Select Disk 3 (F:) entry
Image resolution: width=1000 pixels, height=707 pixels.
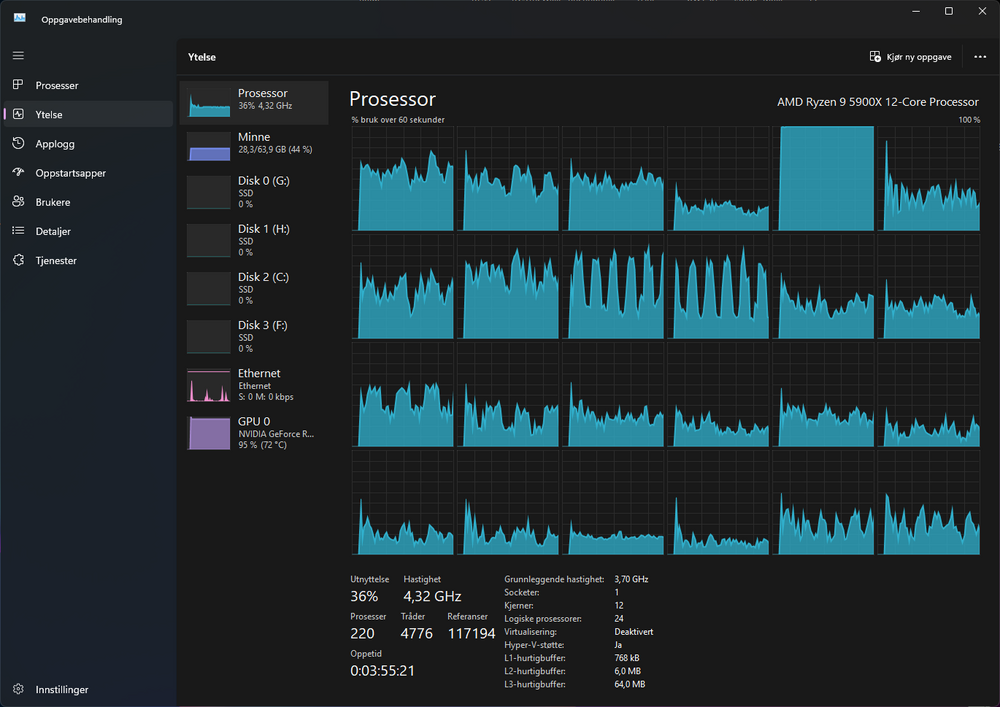coord(254,336)
